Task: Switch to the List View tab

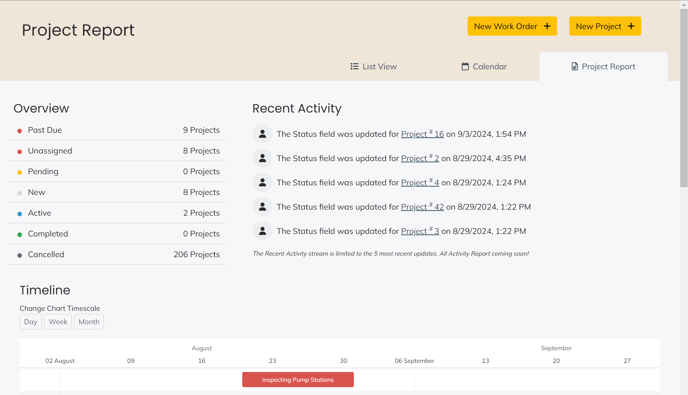Action: tap(373, 66)
